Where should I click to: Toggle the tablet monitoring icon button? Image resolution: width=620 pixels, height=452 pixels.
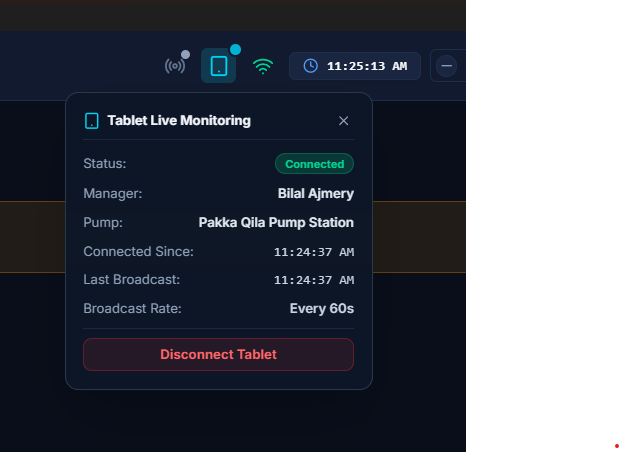click(219, 66)
